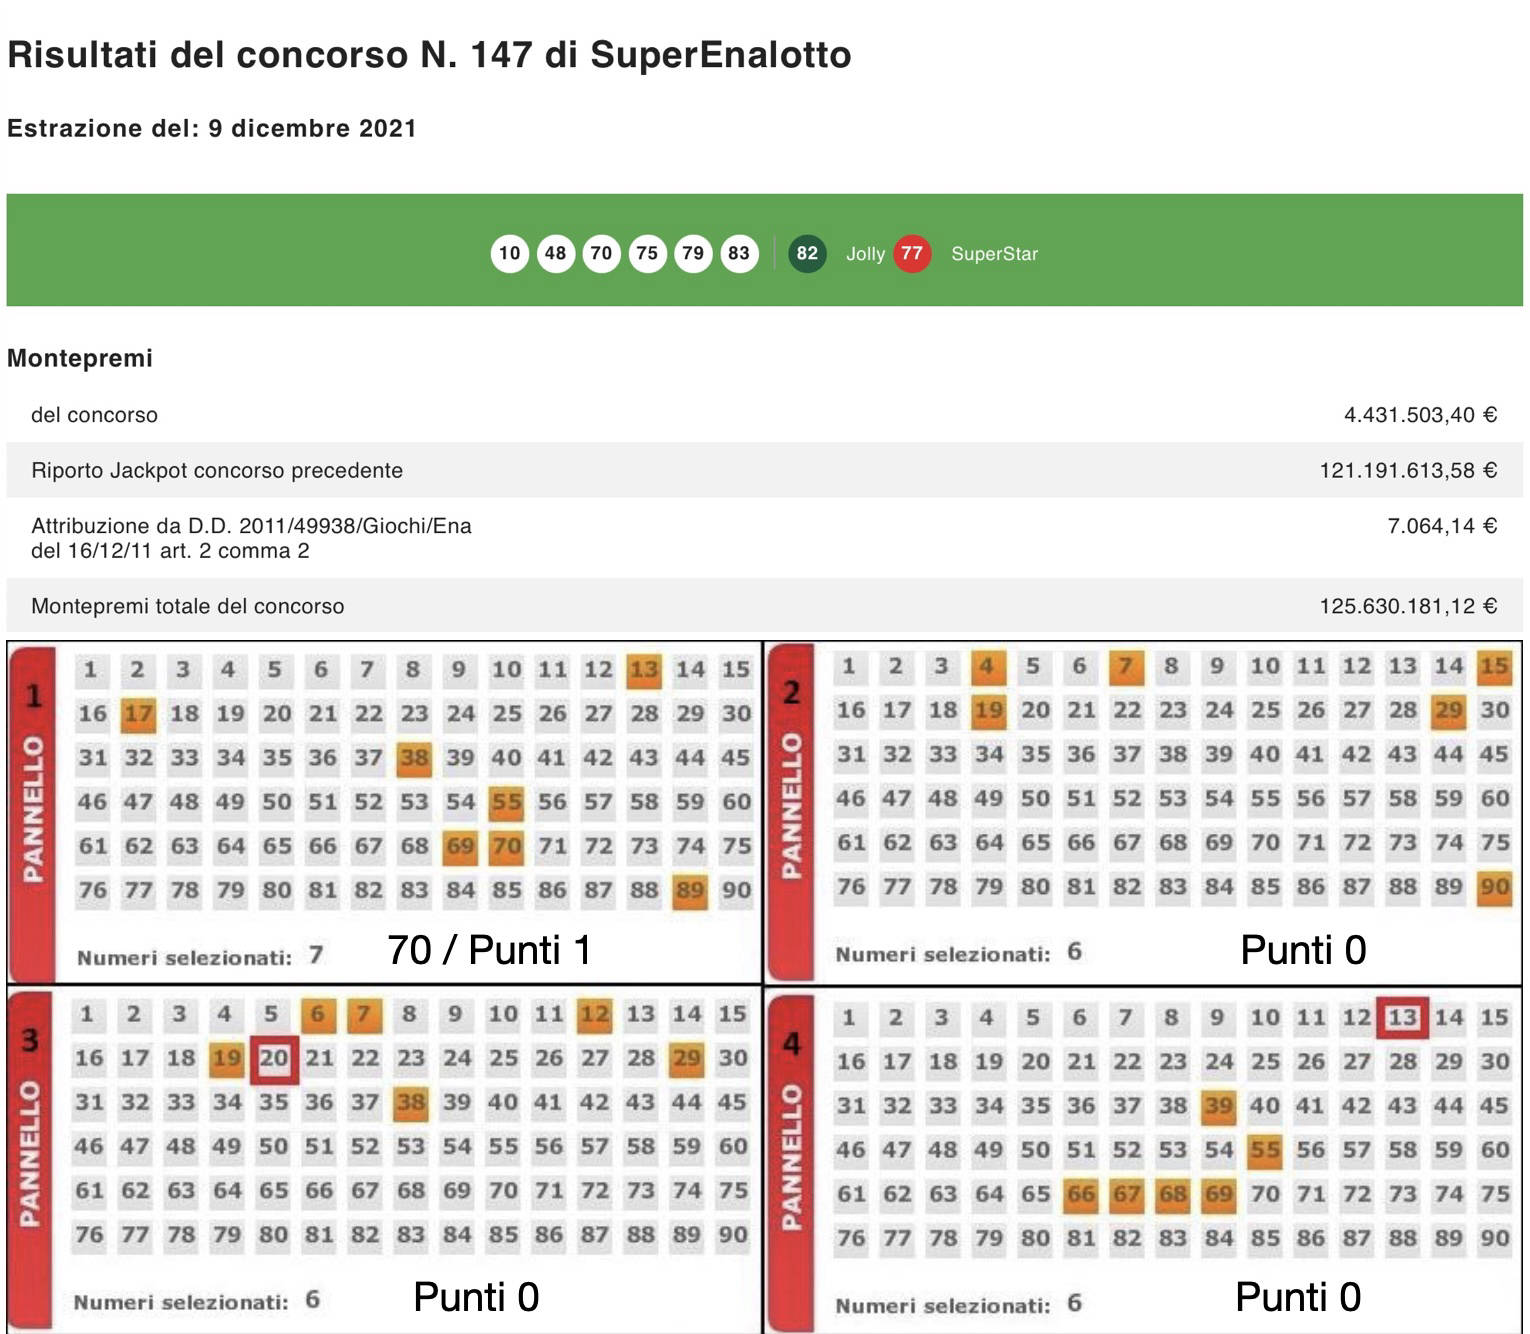Viewport: 1530px width, 1334px height.
Task: Click the drawn number 83 ball
Action: tap(739, 253)
